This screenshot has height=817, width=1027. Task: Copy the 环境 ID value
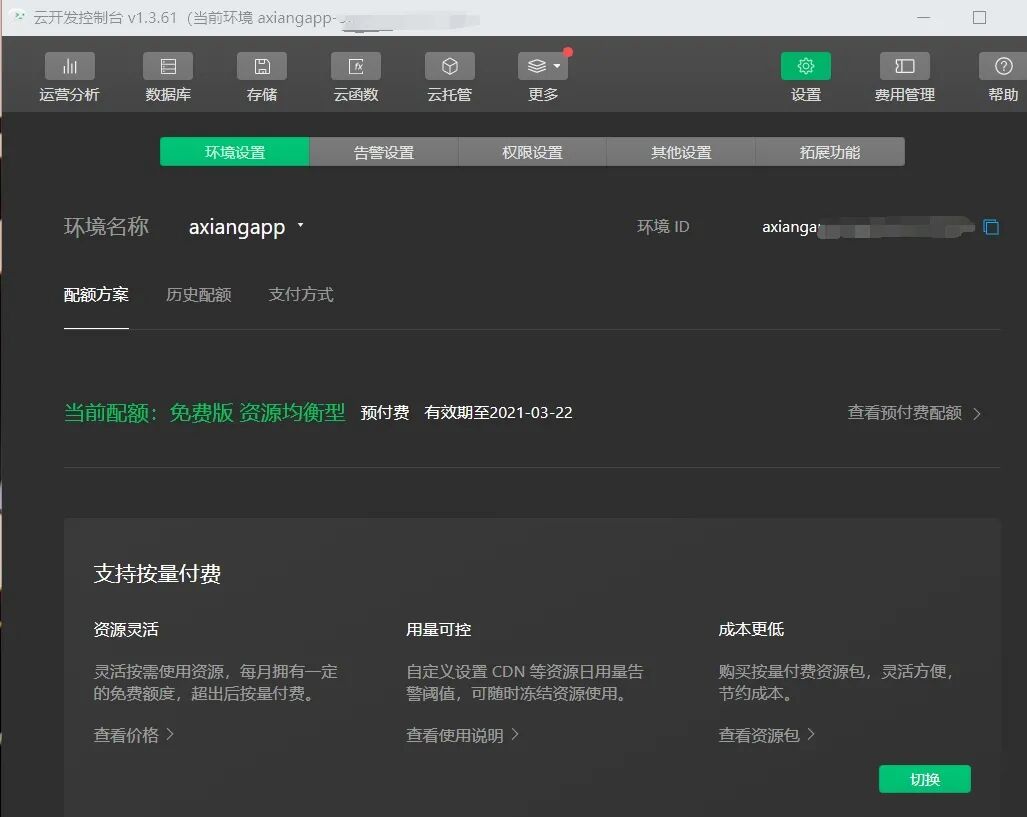point(991,227)
